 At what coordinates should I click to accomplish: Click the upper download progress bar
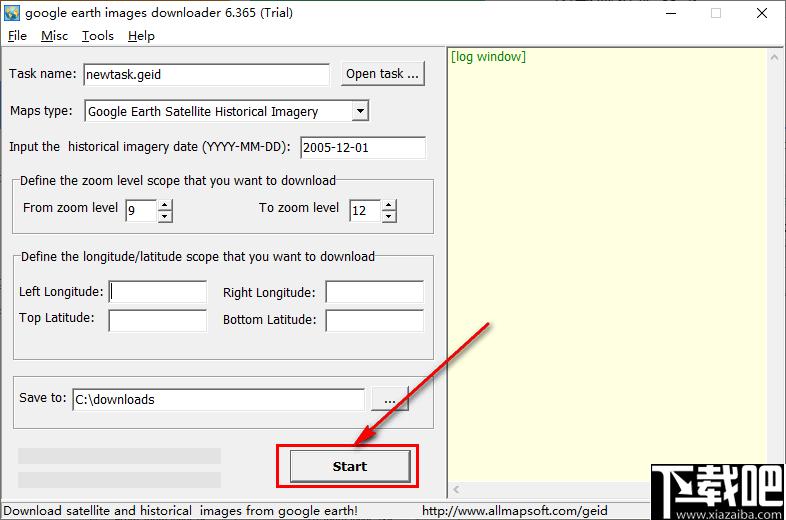(x=119, y=456)
